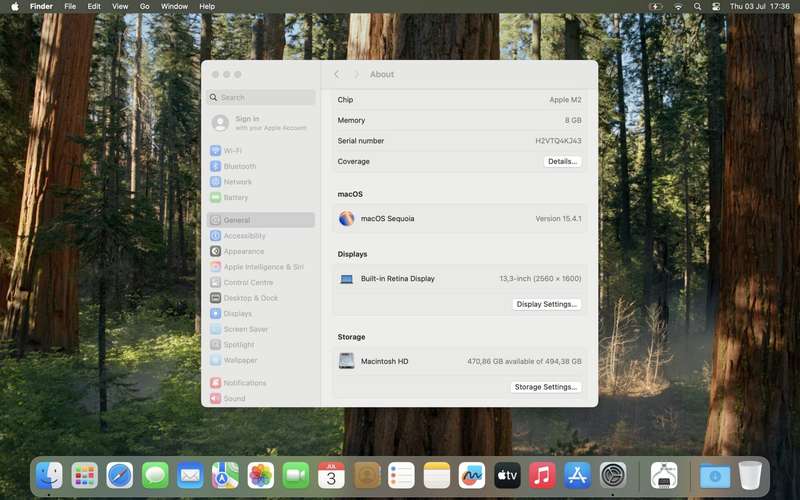Open Contacts from the Dock
800x500 pixels.
click(366, 476)
